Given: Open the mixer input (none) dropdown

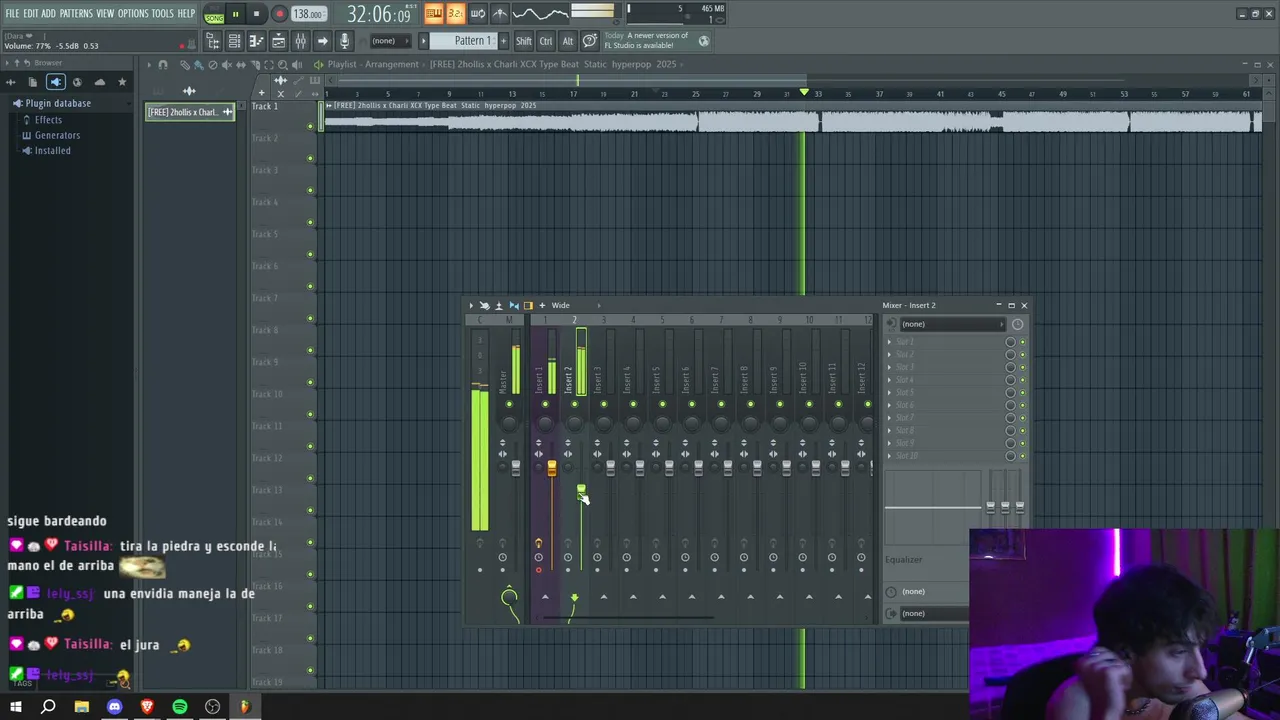Looking at the screenshot, I should click(951, 324).
